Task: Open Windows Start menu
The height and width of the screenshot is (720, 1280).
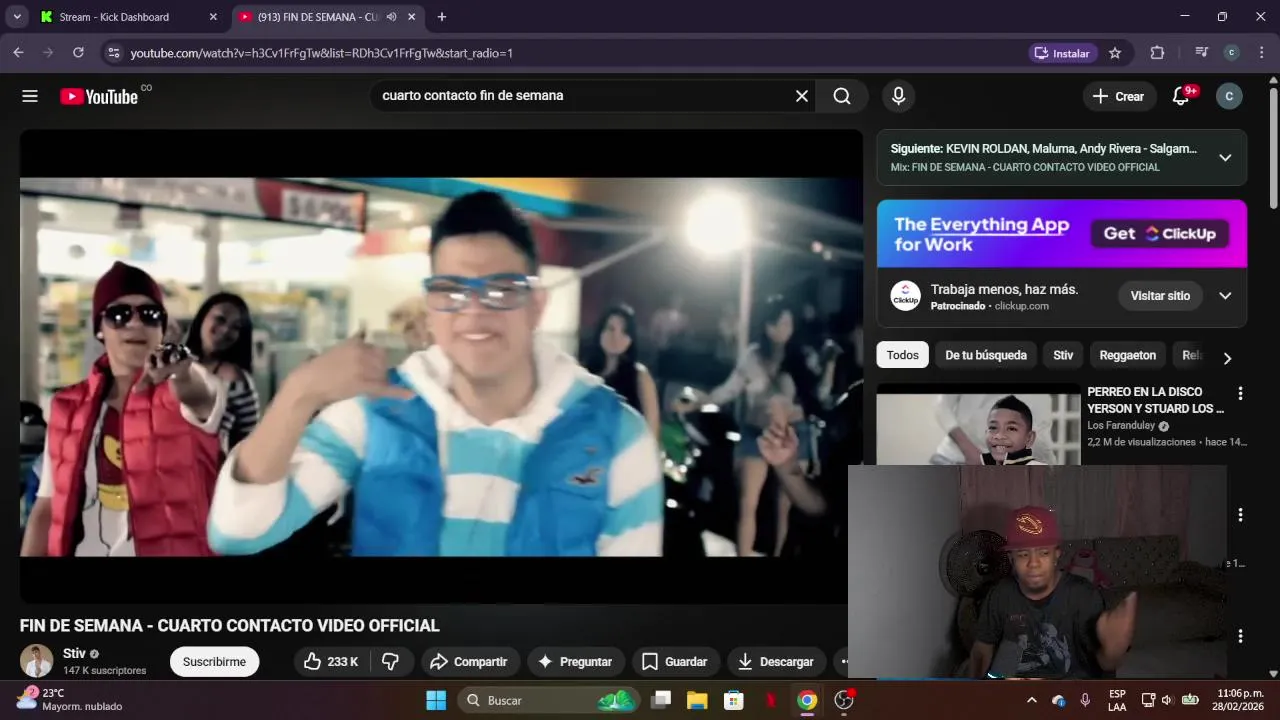Action: [436, 700]
